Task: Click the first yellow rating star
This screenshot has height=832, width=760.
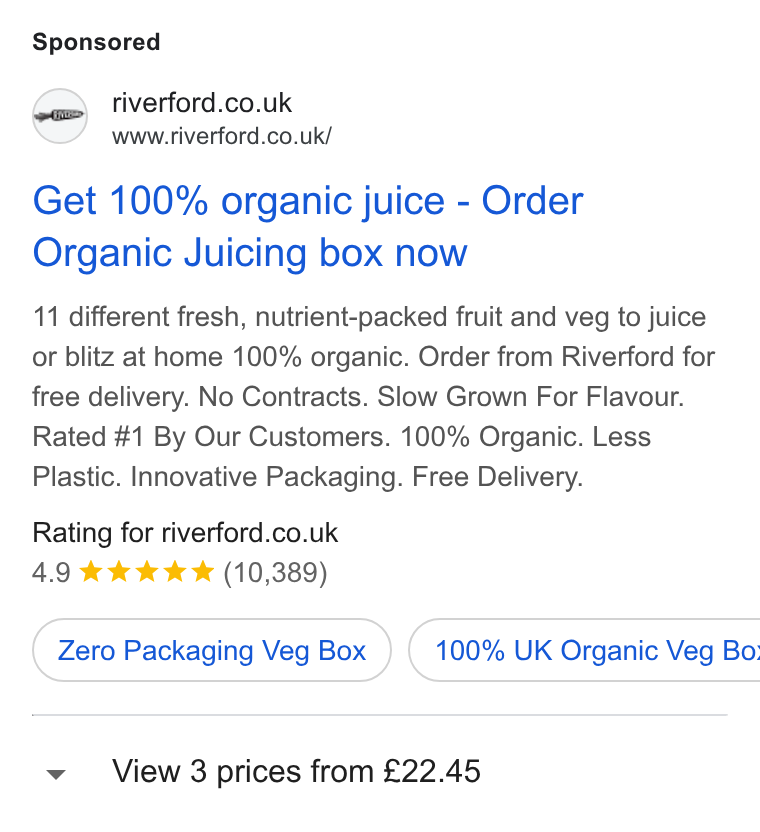Action: point(91,572)
